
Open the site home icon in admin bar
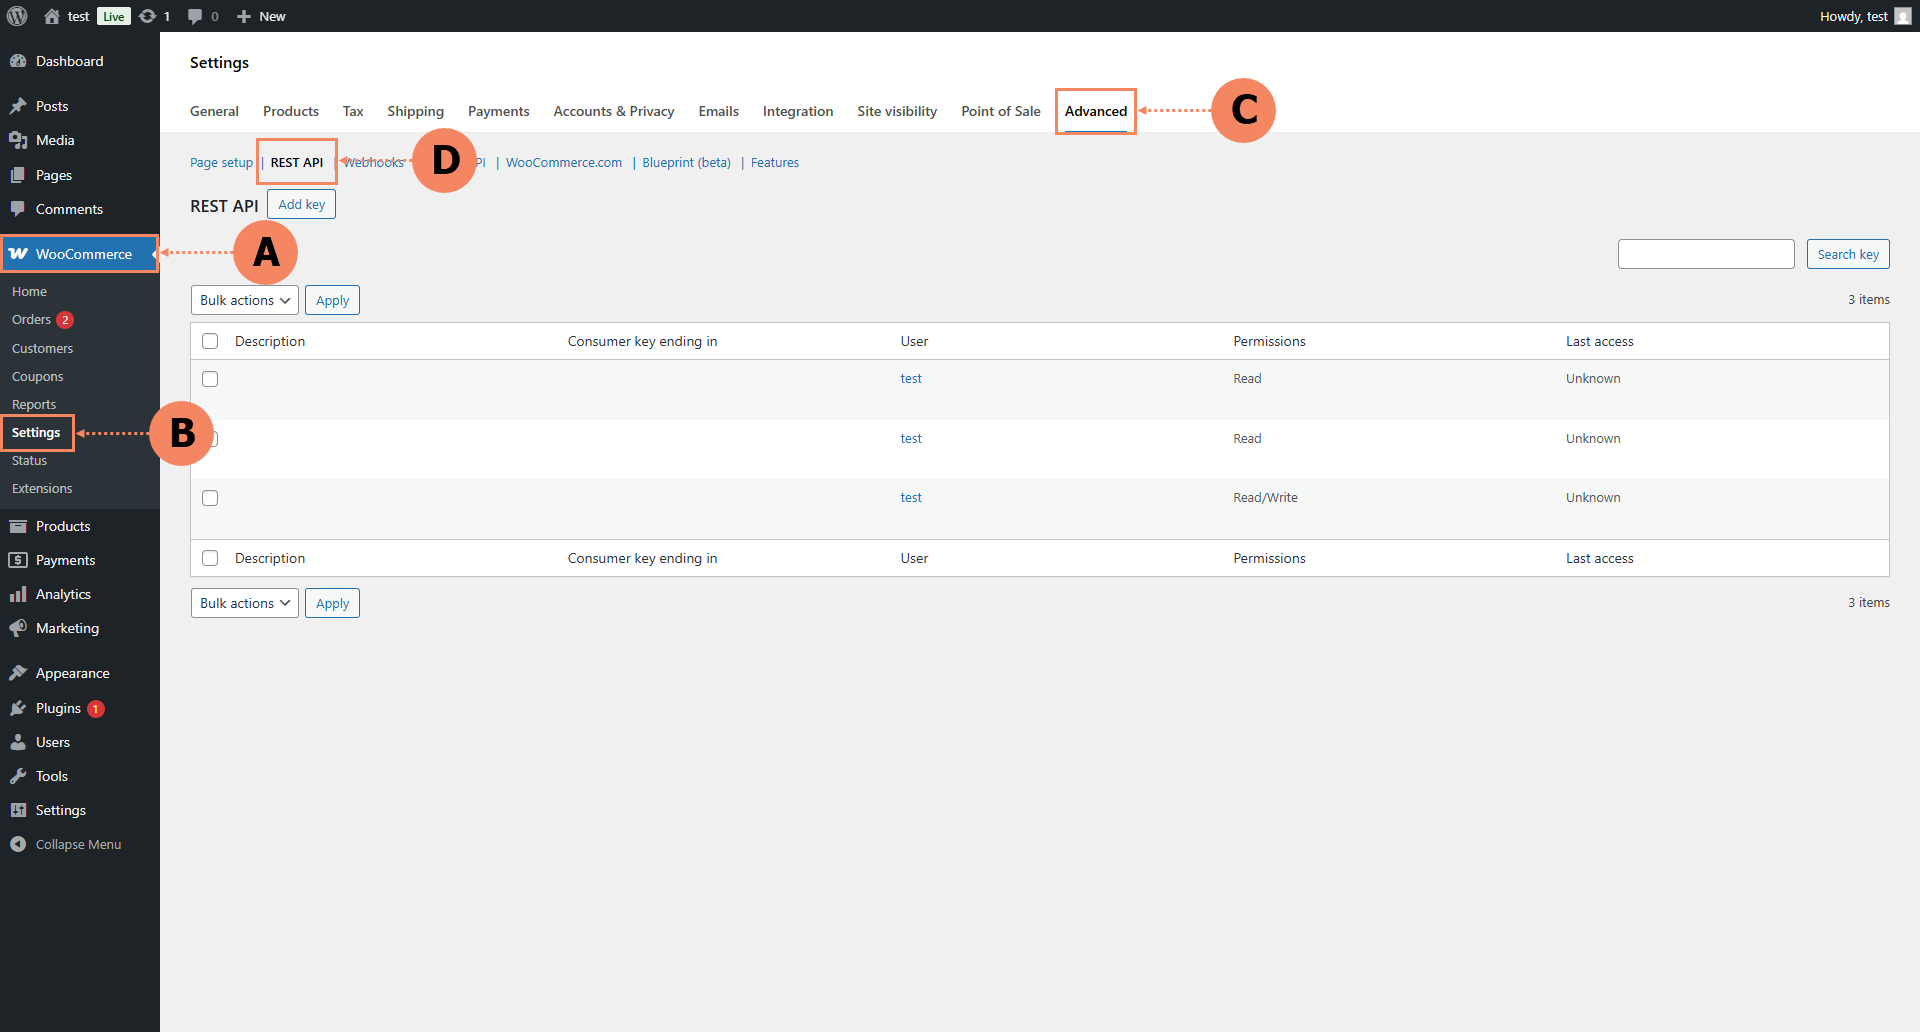point(52,16)
